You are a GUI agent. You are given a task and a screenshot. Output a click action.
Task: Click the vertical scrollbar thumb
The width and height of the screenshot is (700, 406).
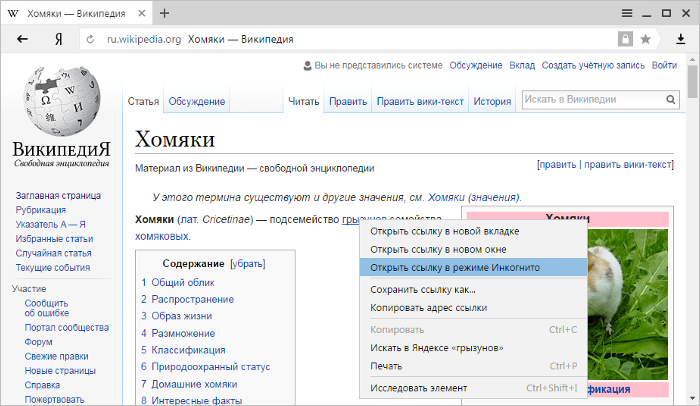coord(692,81)
